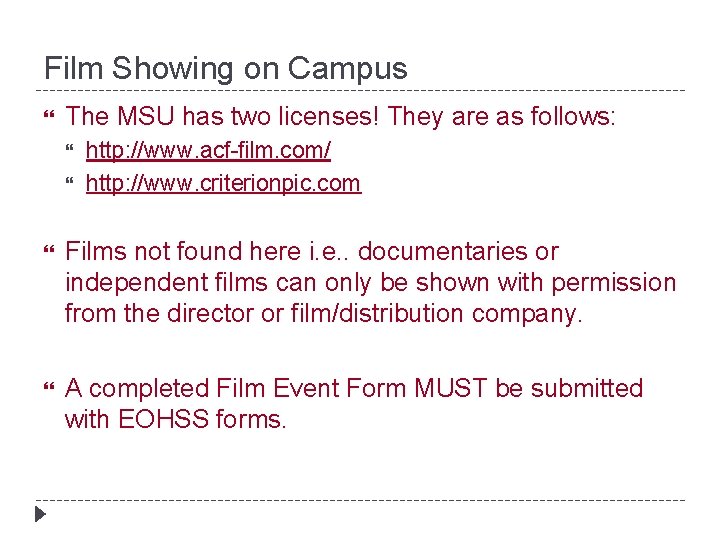Select the 'Film Showing on Campus' title
Screen dimensions: 720x540
pyautogui.click(x=225, y=69)
